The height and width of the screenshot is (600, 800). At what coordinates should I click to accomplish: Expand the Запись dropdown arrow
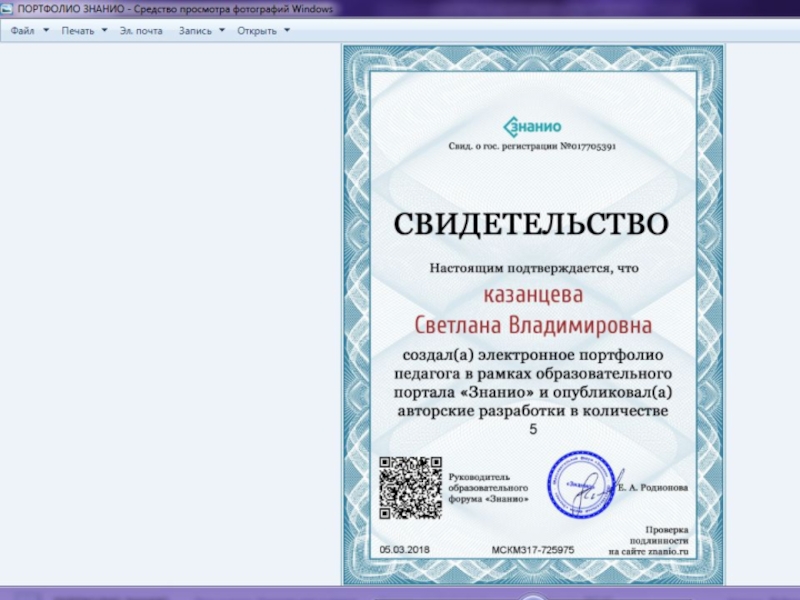[221, 30]
